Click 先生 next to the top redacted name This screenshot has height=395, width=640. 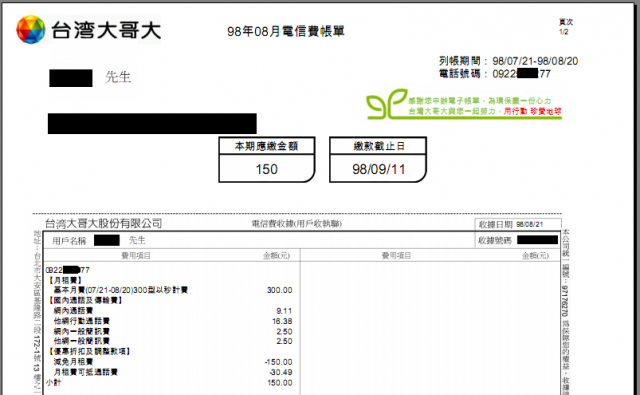pyautogui.click(x=118, y=77)
